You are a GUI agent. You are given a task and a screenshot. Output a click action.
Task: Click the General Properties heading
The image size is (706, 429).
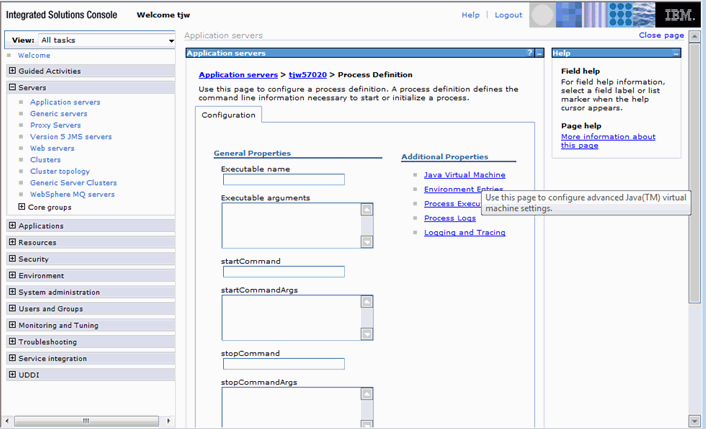click(x=252, y=153)
